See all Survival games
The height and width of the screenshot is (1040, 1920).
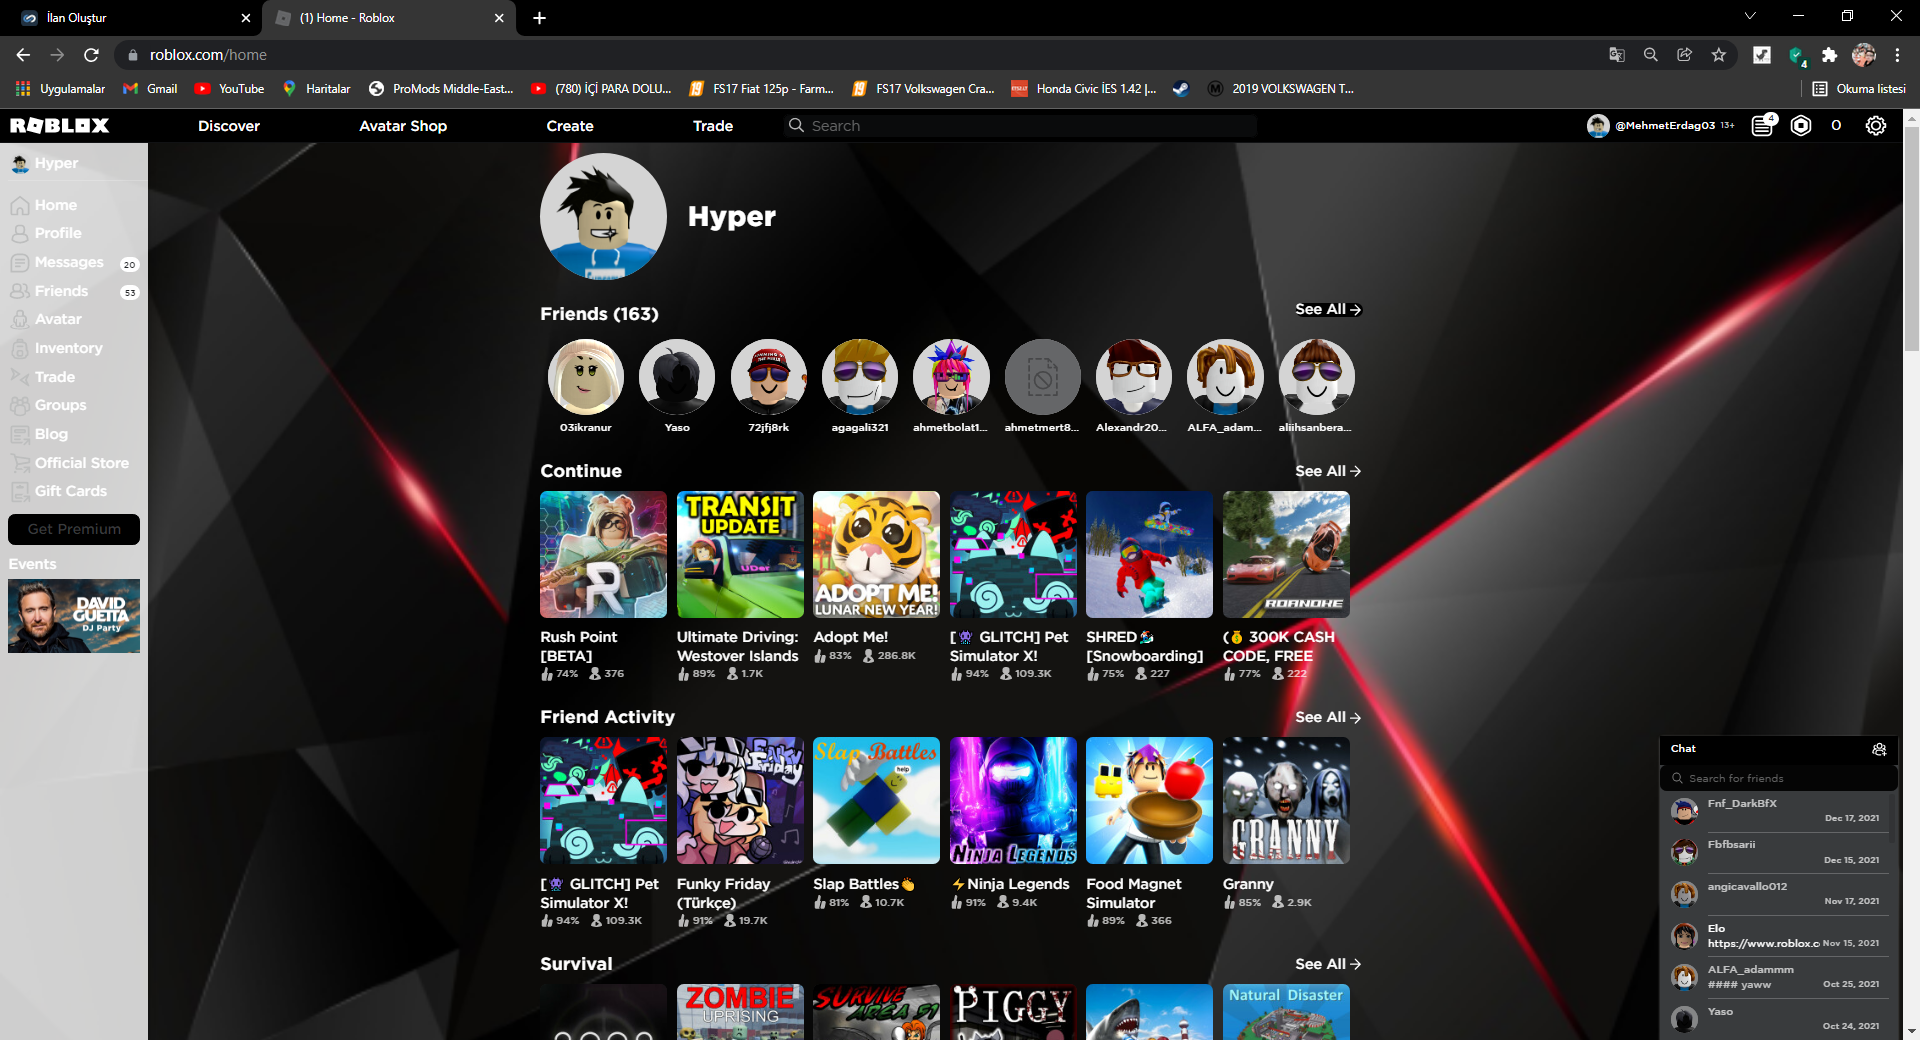1328,964
